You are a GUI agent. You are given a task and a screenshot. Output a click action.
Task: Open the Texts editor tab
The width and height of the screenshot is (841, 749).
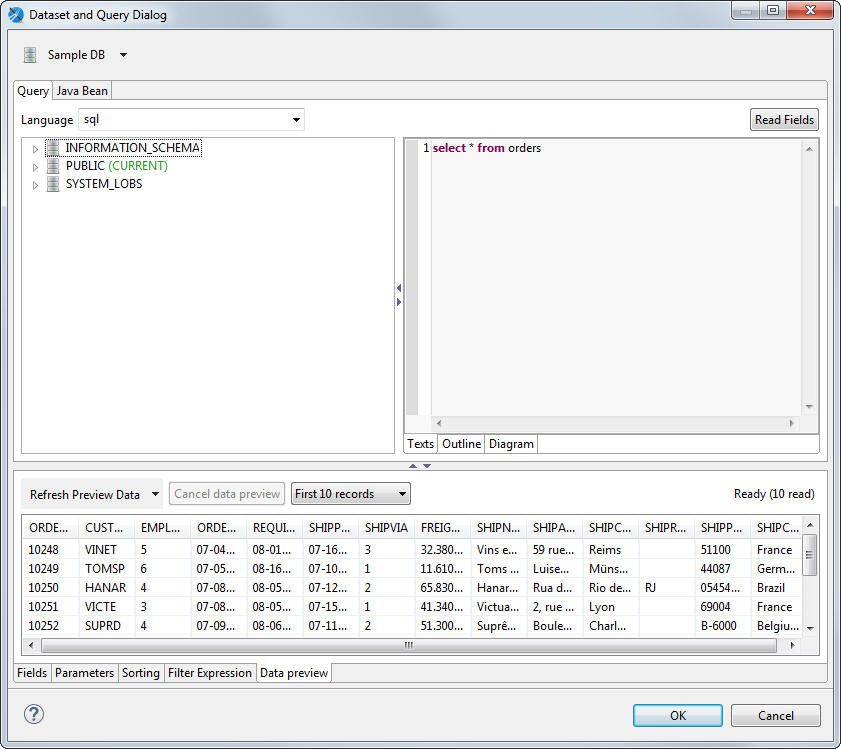tap(420, 444)
